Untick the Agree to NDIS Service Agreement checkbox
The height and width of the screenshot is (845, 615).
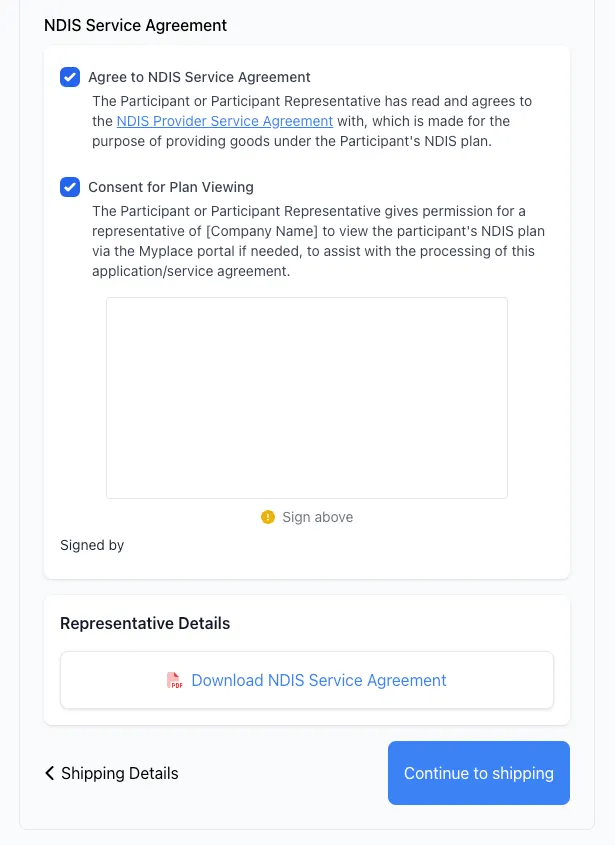coord(70,77)
